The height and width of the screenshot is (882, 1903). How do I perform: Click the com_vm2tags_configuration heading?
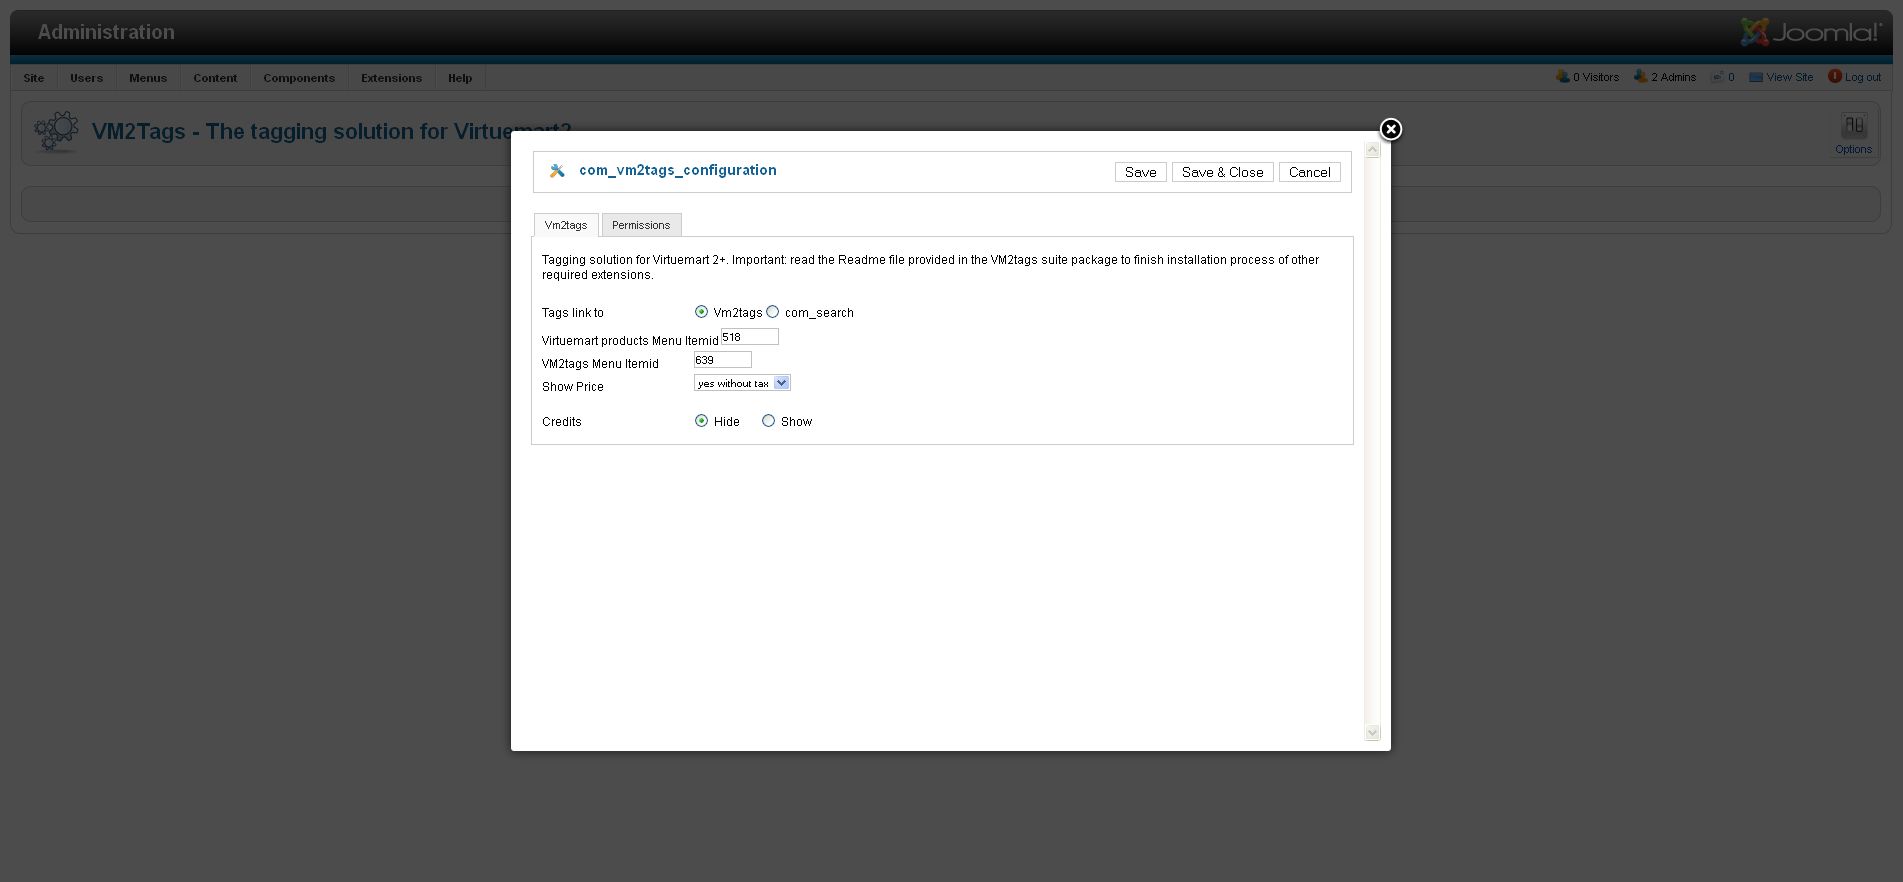click(x=677, y=170)
